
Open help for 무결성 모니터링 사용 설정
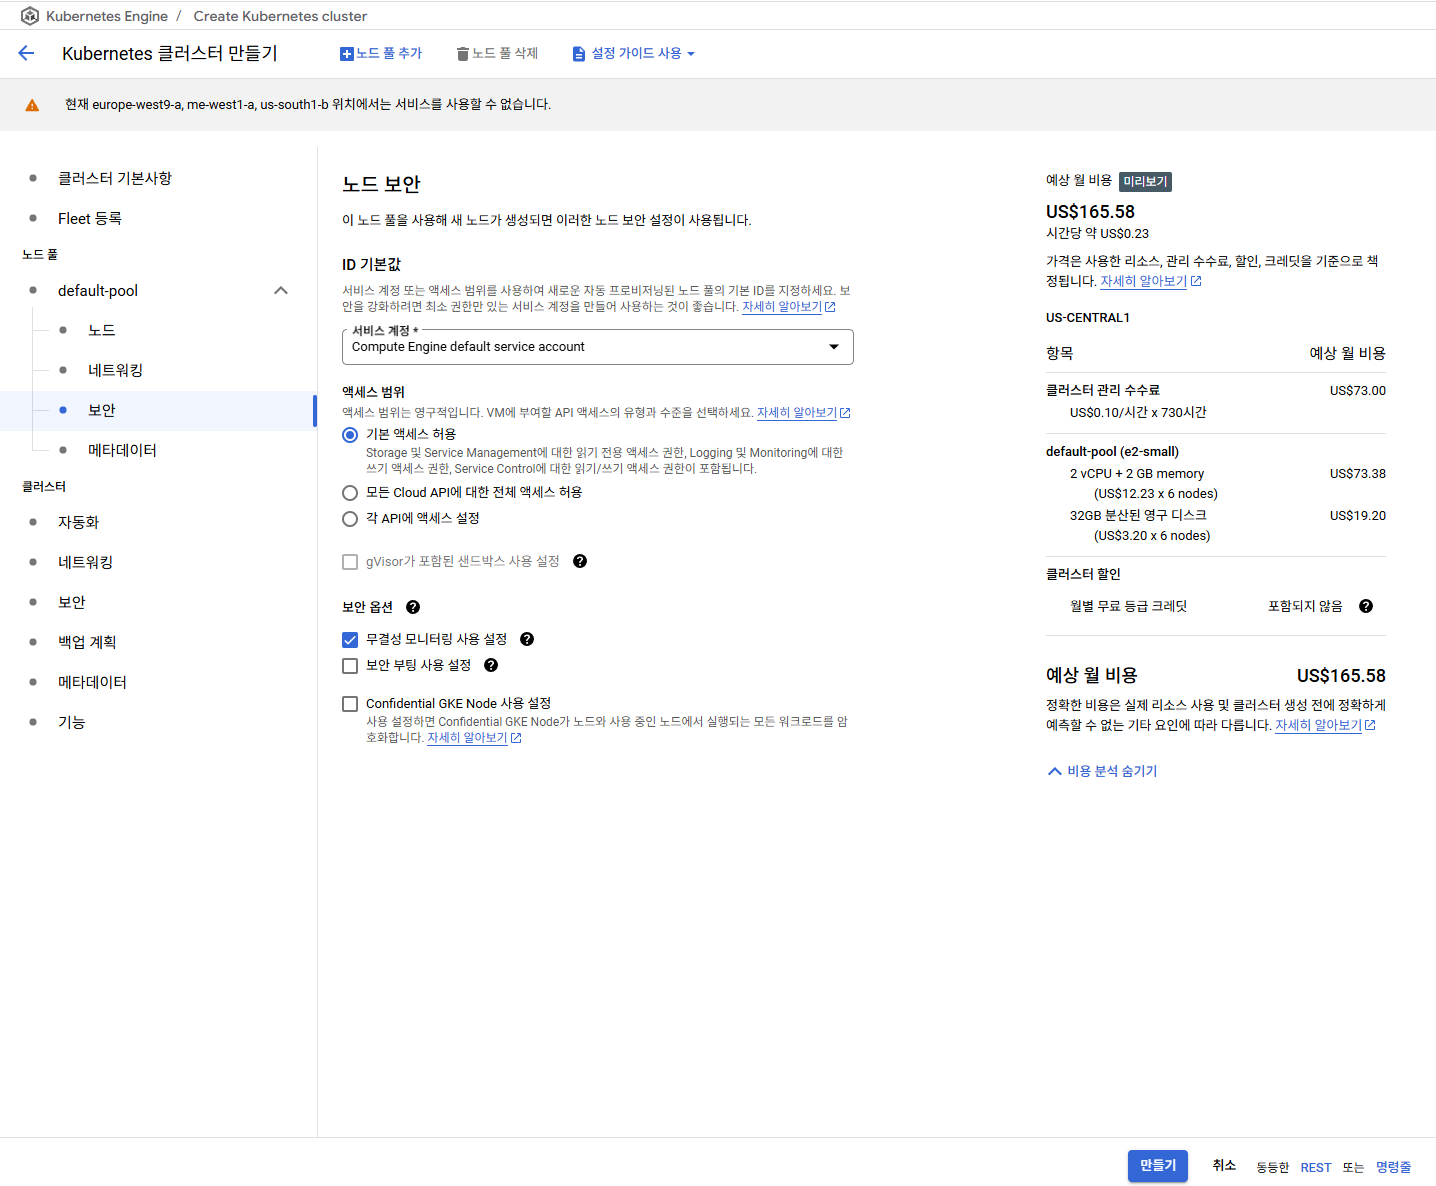527,639
